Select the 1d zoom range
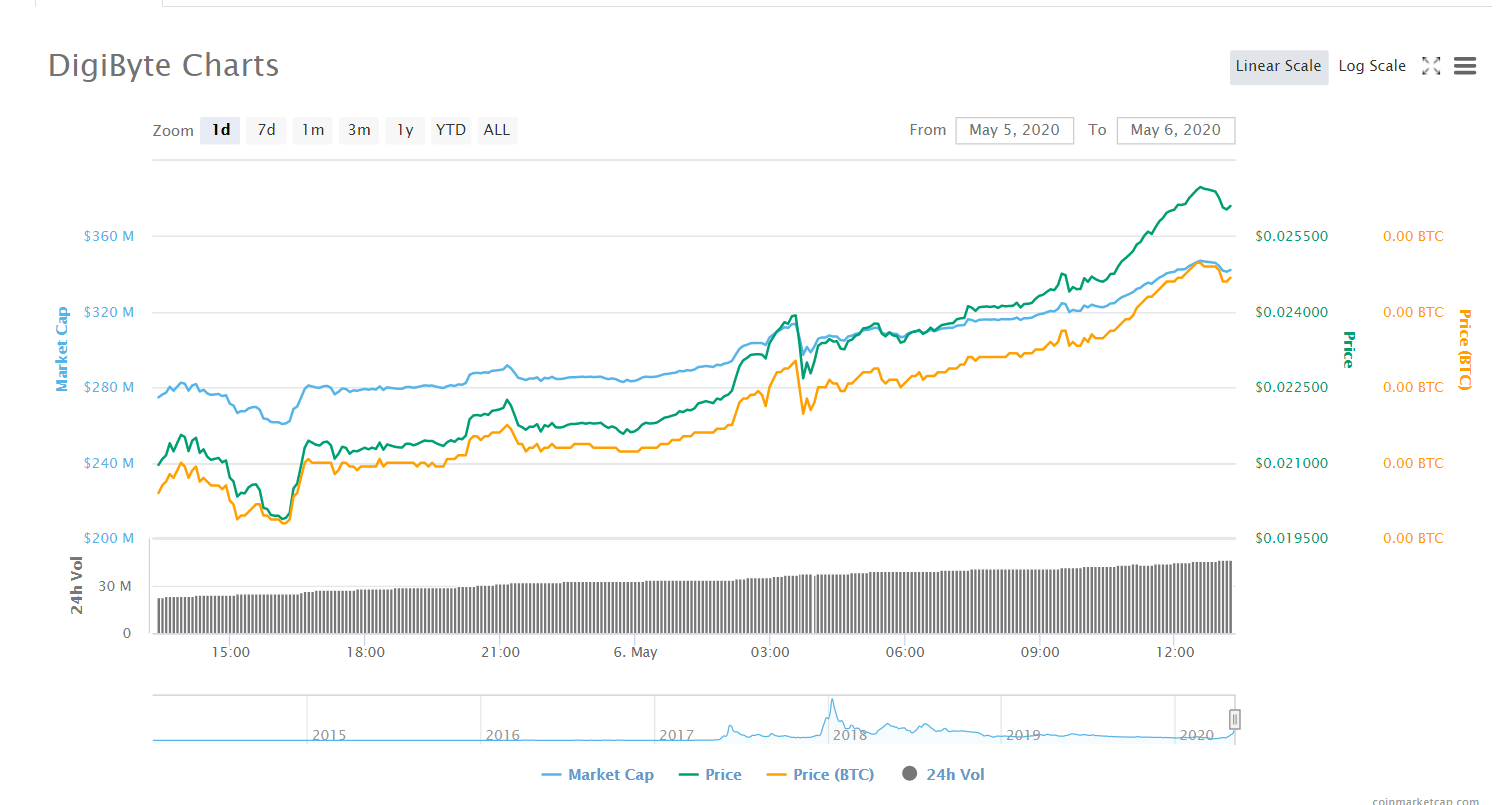1498x805 pixels. pyautogui.click(x=221, y=130)
